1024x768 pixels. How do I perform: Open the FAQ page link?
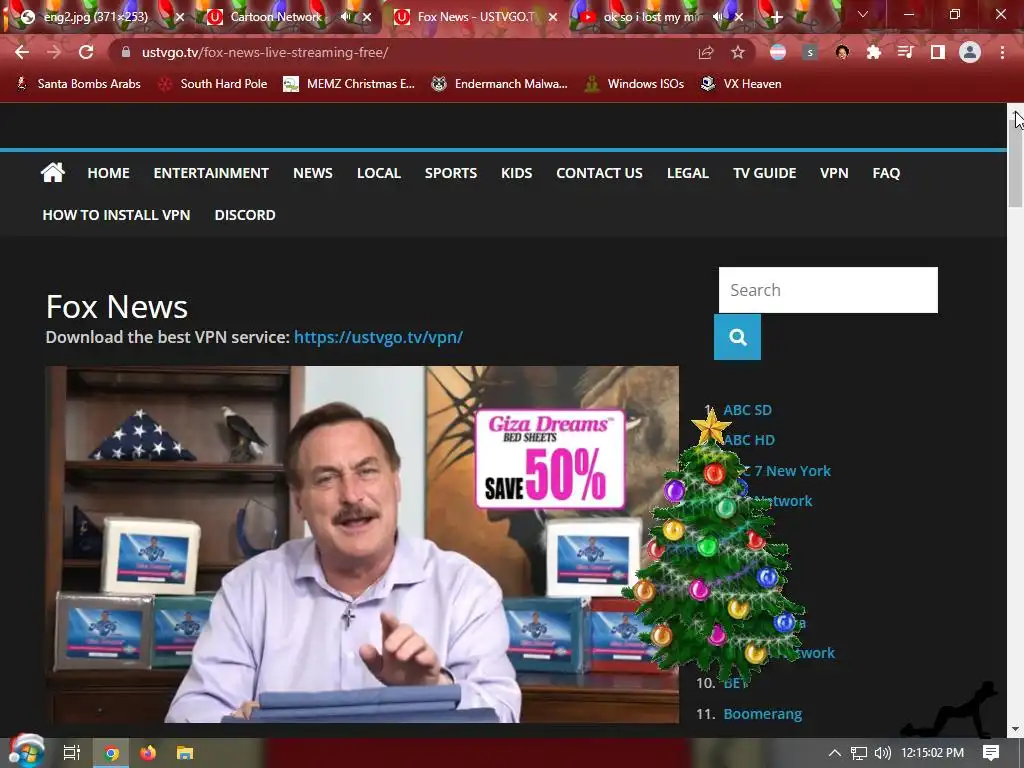886,173
